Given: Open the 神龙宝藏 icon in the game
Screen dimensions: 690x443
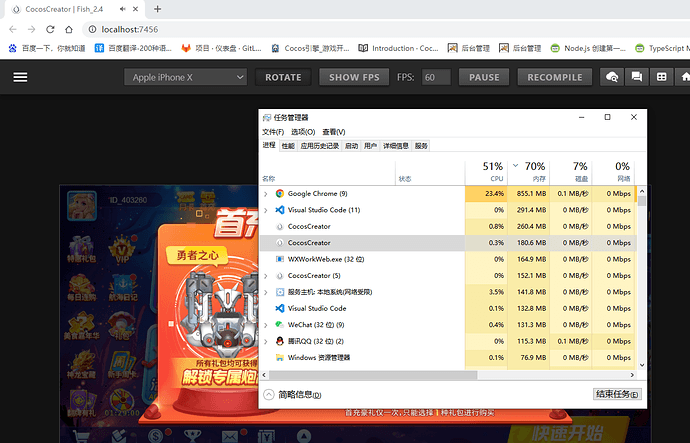Looking at the screenshot, I should [81, 364].
